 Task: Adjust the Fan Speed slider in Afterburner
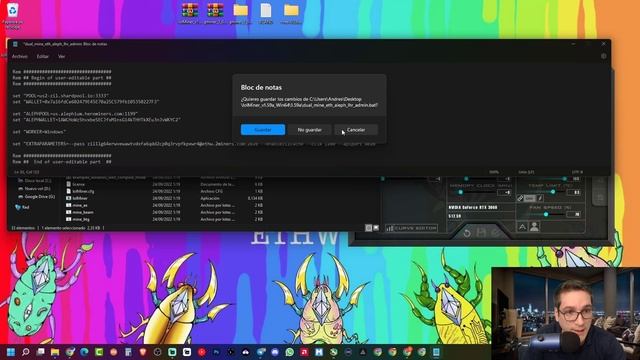tap(546, 214)
